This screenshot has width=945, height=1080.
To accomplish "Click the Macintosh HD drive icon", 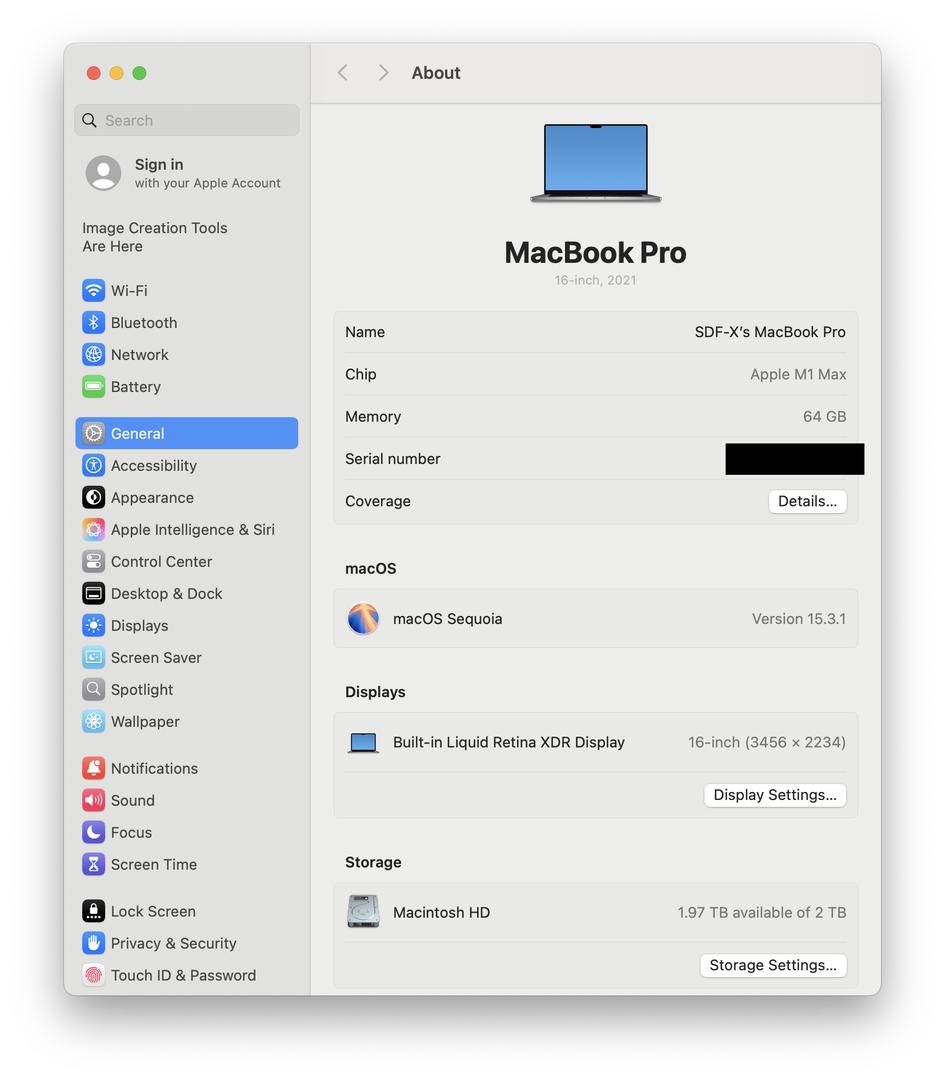I will click(x=363, y=912).
